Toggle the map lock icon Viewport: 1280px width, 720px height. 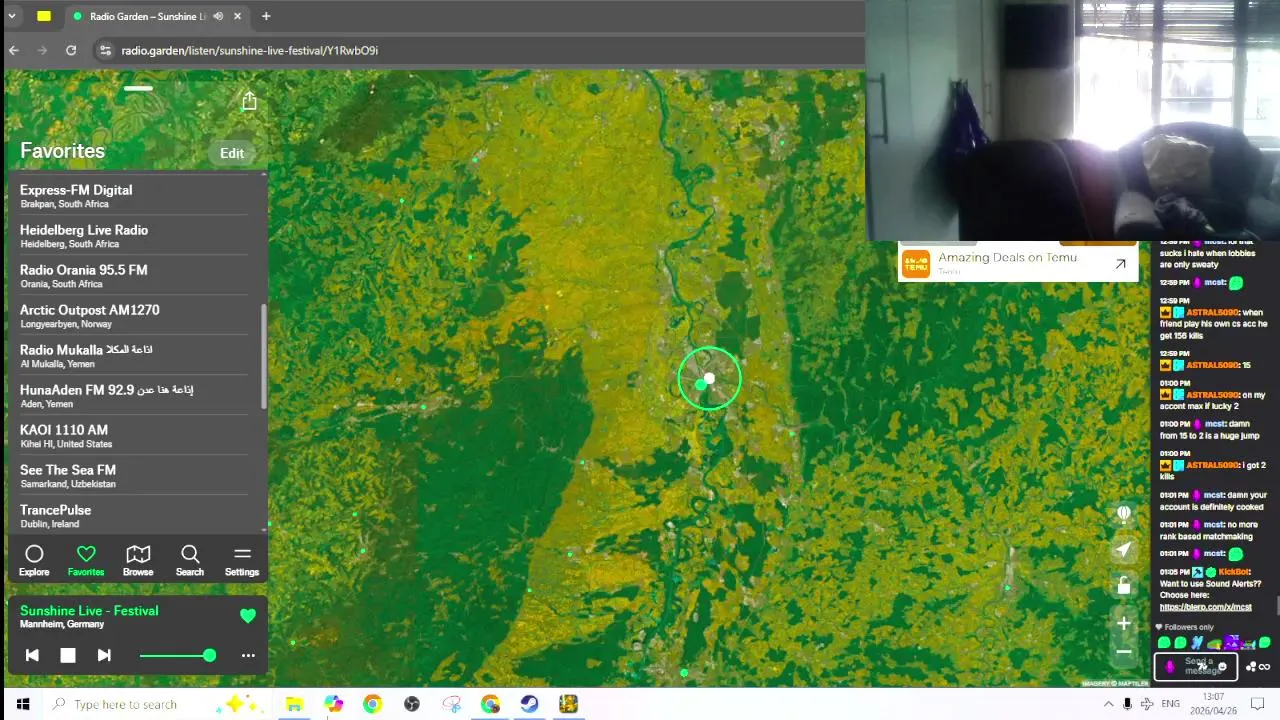tap(1124, 586)
